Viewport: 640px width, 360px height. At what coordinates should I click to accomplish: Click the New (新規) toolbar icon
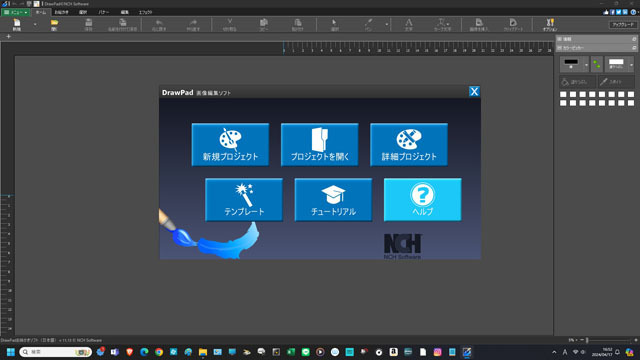17,24
